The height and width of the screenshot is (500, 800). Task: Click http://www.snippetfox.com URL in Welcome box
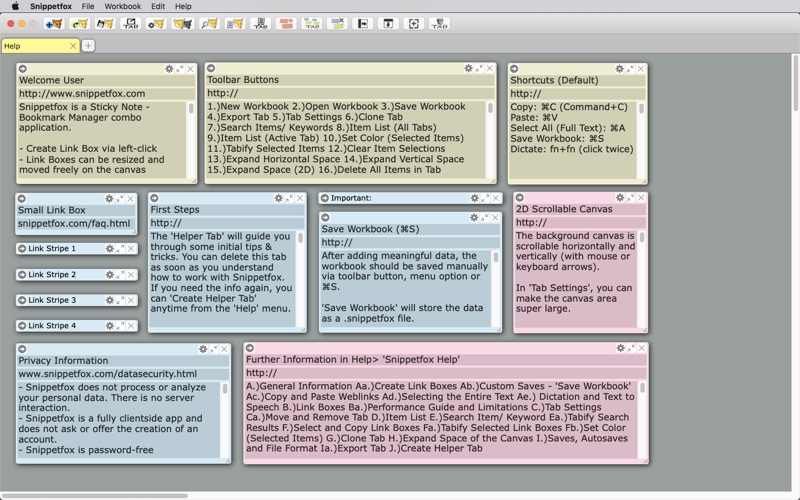pos(107,94)
